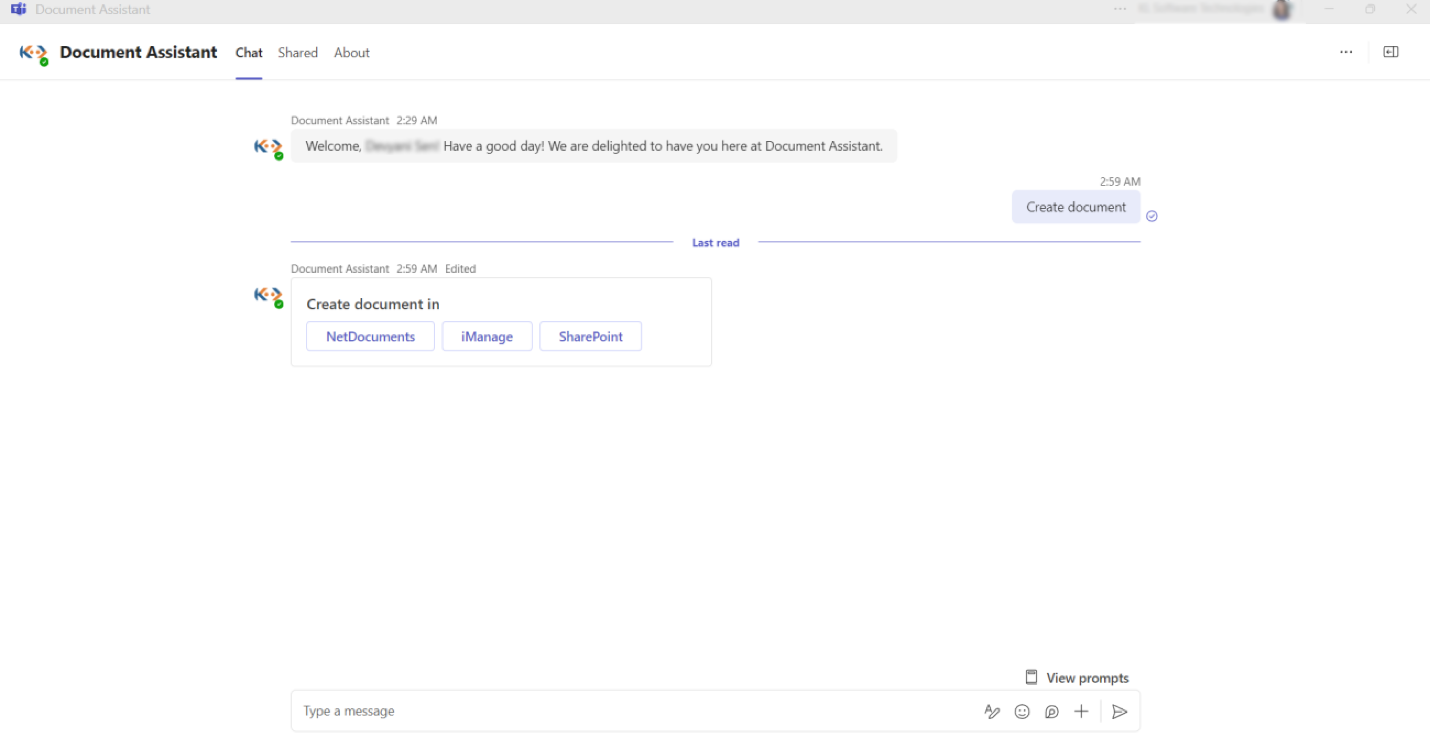Click the 'Create document in' card heading
Screen dimensions: 1430x749
(x=373, y=304)
